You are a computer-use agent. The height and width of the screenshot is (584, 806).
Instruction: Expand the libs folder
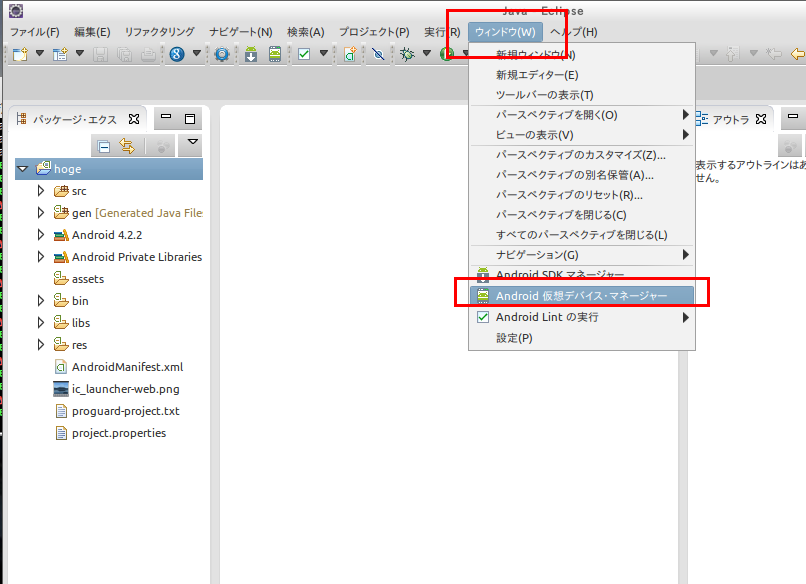pyautogui.click(x=41, y=322)
